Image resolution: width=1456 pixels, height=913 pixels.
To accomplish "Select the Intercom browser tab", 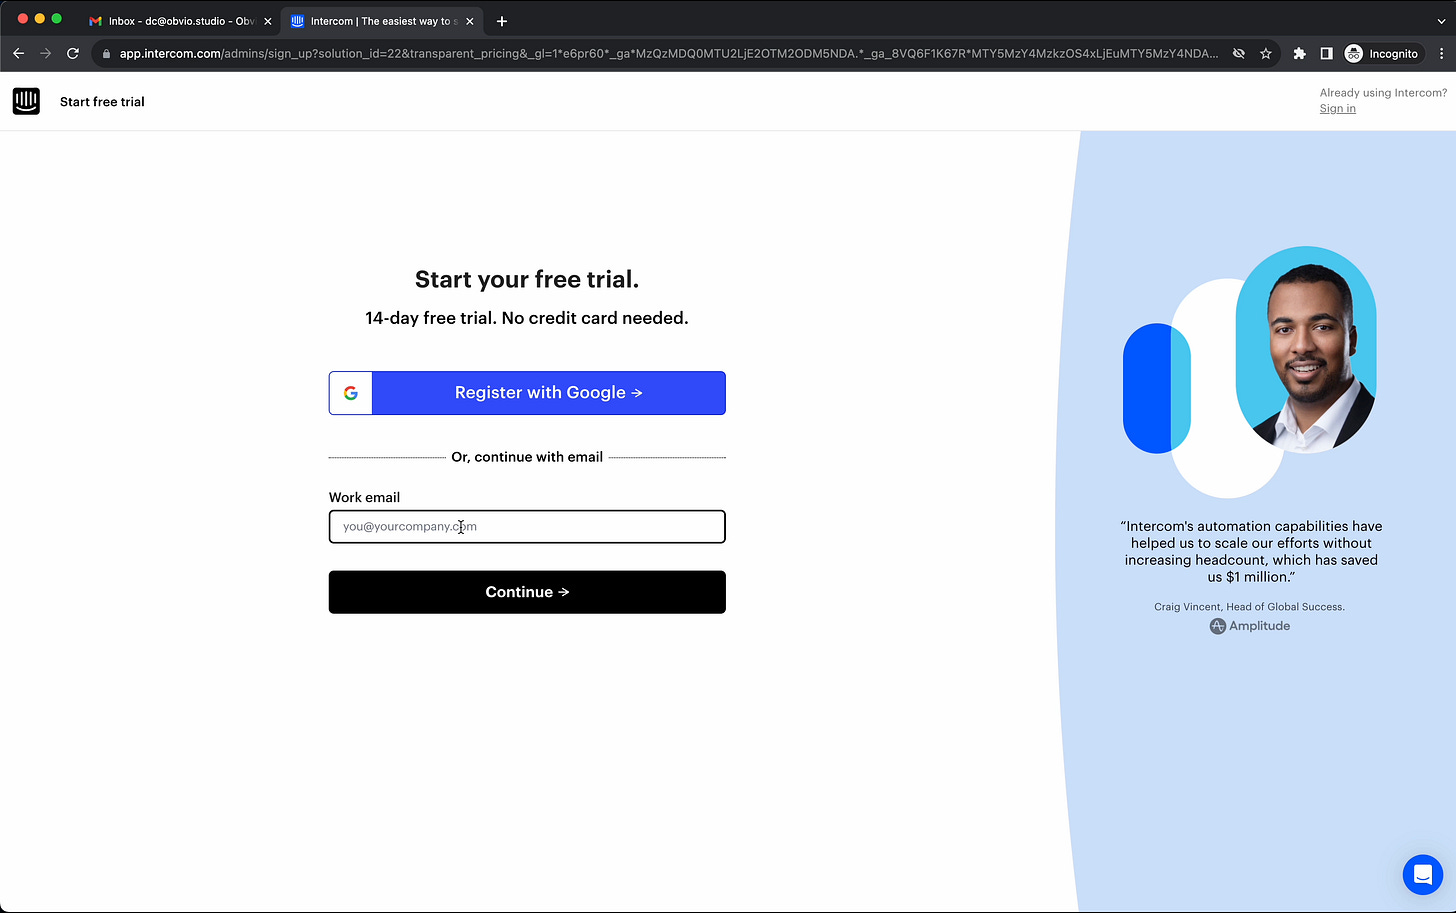I will point(381,21).
